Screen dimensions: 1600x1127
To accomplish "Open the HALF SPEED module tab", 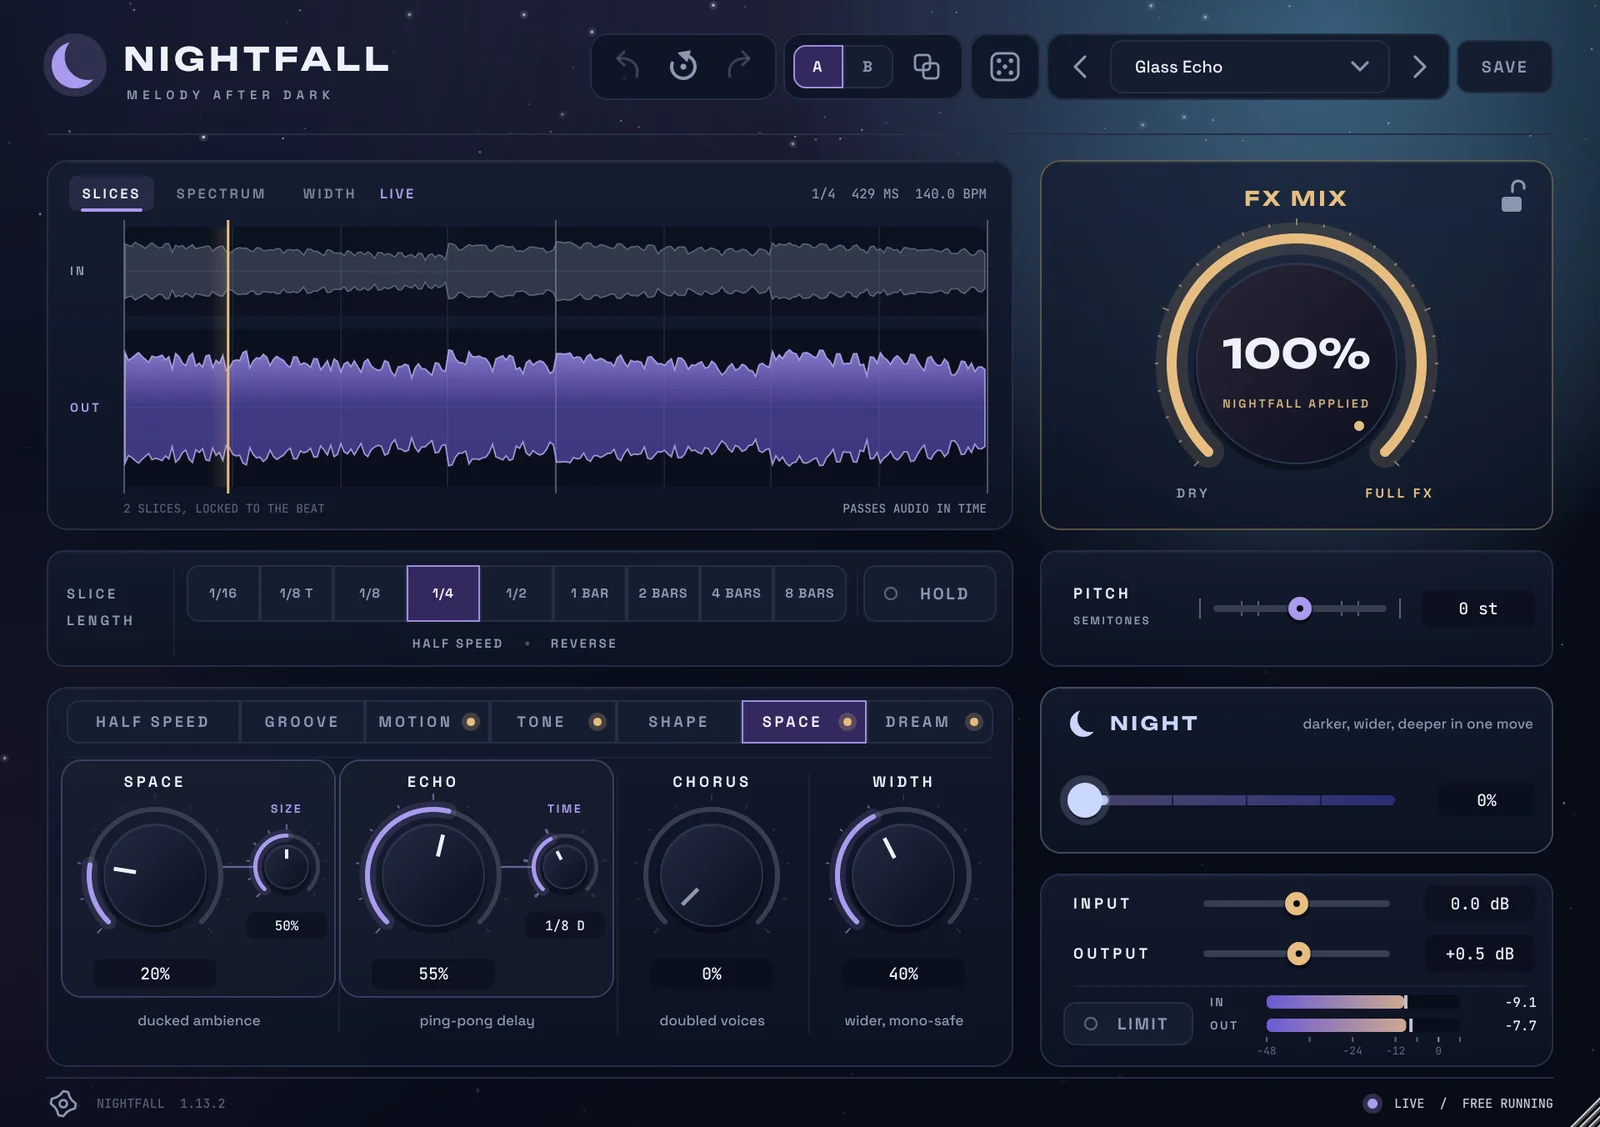I will click(153, 722).
